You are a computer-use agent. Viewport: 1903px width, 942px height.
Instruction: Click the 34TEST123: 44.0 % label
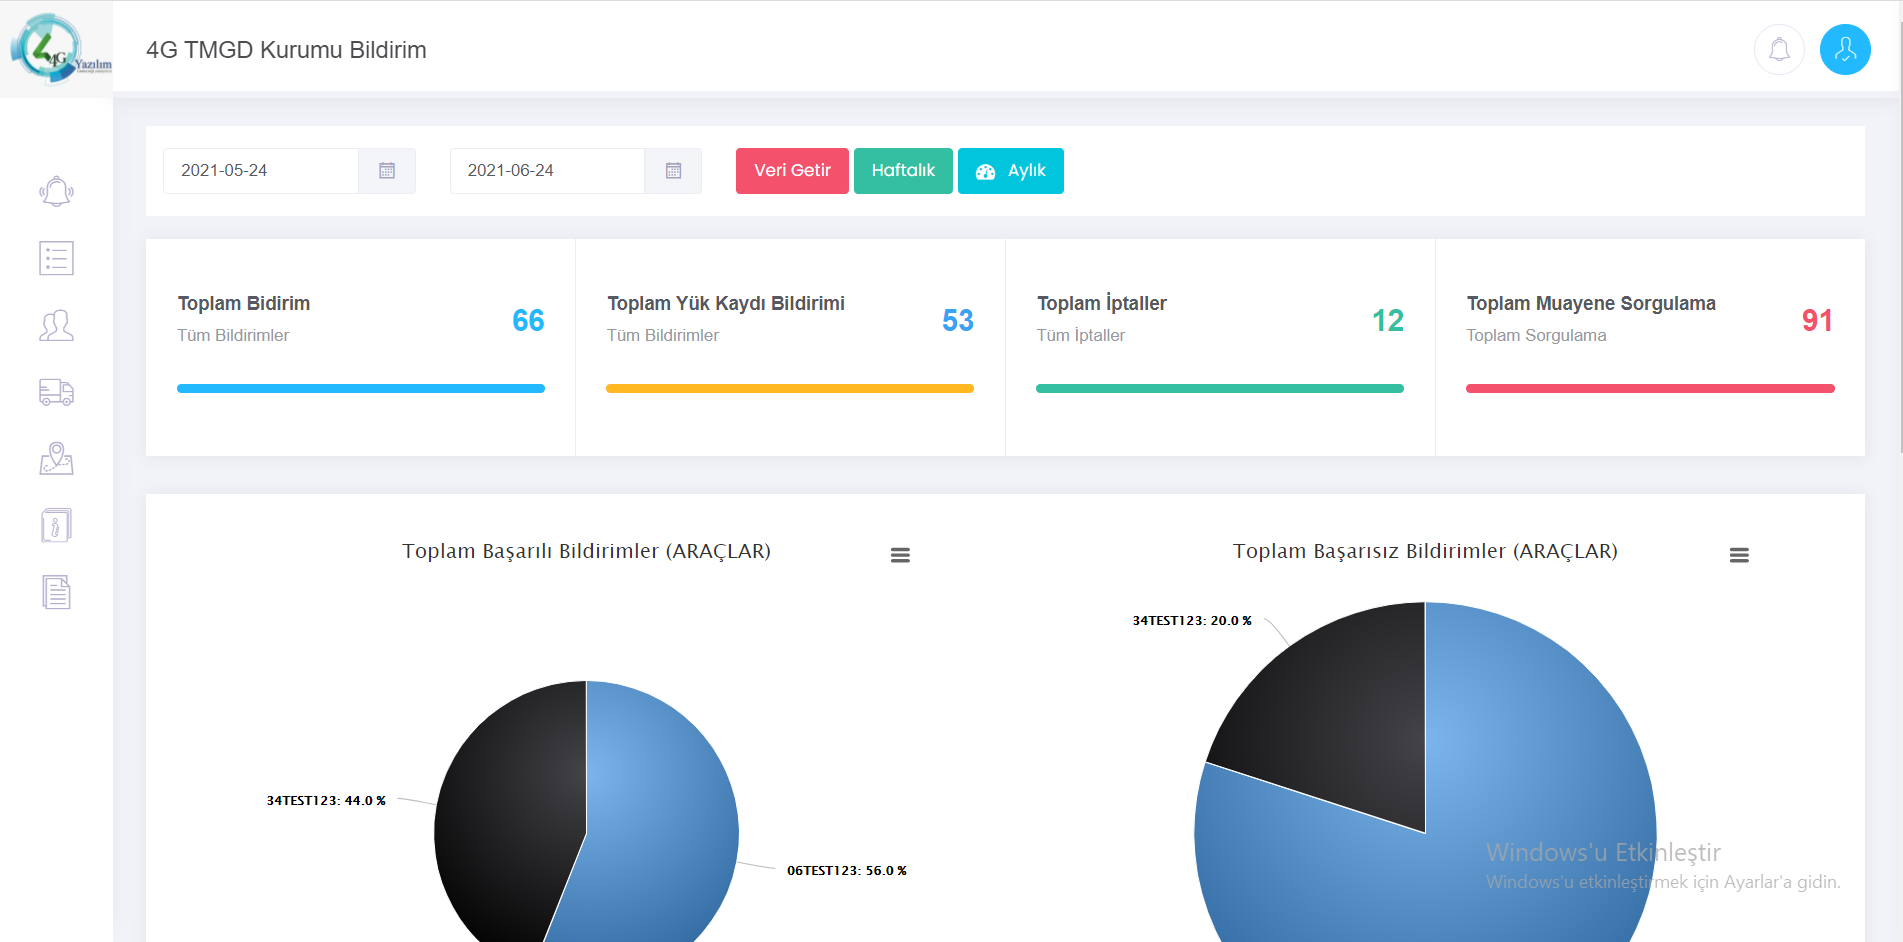click(x=326, y=801)
